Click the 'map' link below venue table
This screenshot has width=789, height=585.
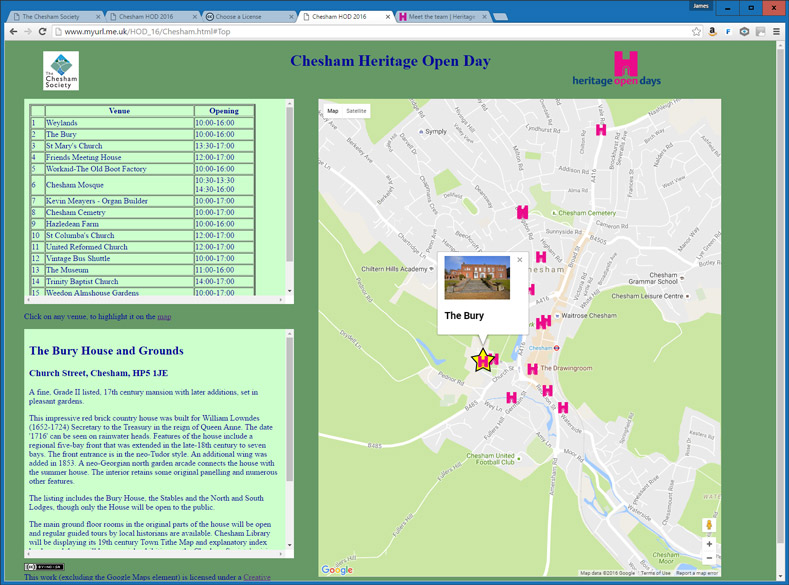[x=164, y=316]
